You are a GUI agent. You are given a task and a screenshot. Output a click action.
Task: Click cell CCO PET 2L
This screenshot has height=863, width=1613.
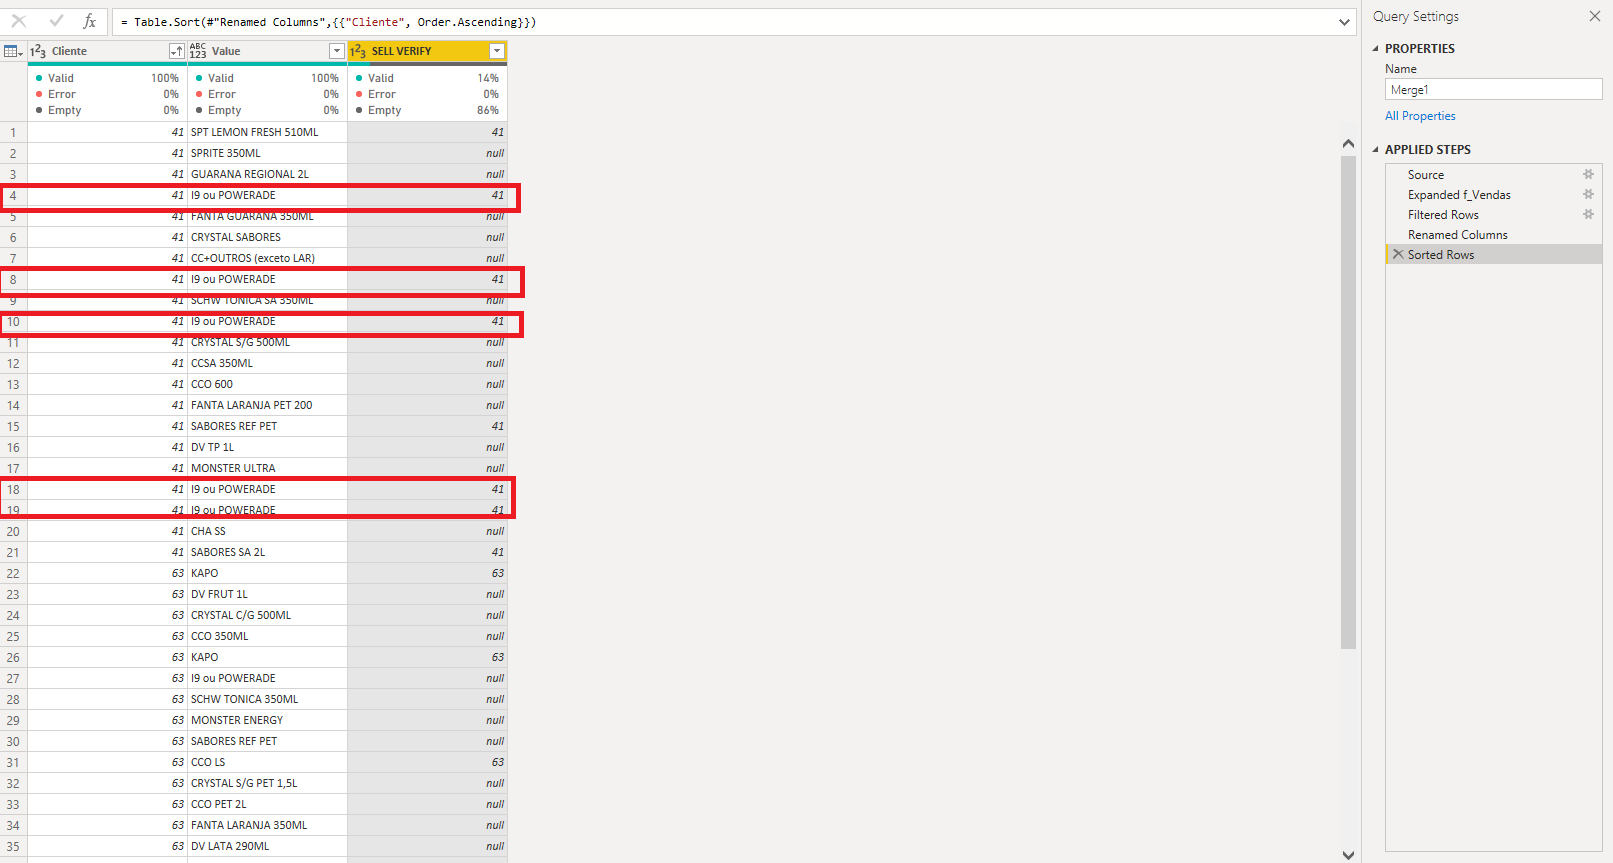pos(267,804)
